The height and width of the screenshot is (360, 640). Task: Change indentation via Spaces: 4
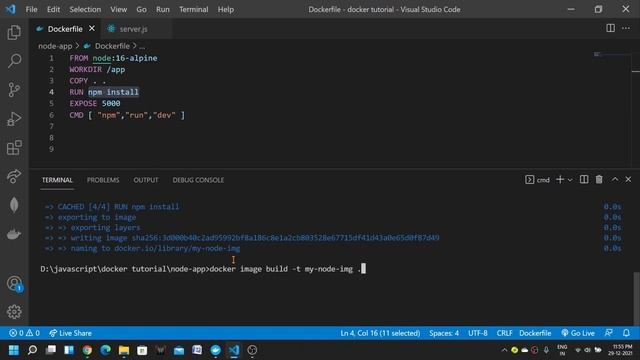444,333
